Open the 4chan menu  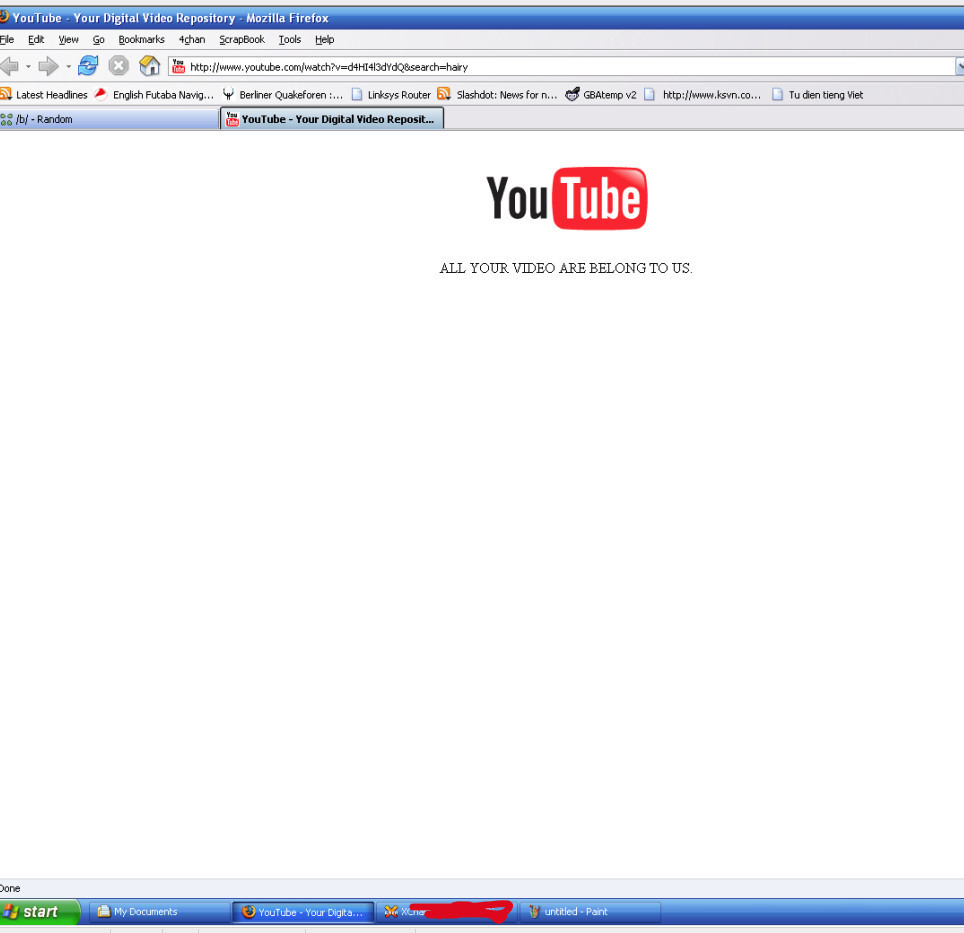[192, 39]
